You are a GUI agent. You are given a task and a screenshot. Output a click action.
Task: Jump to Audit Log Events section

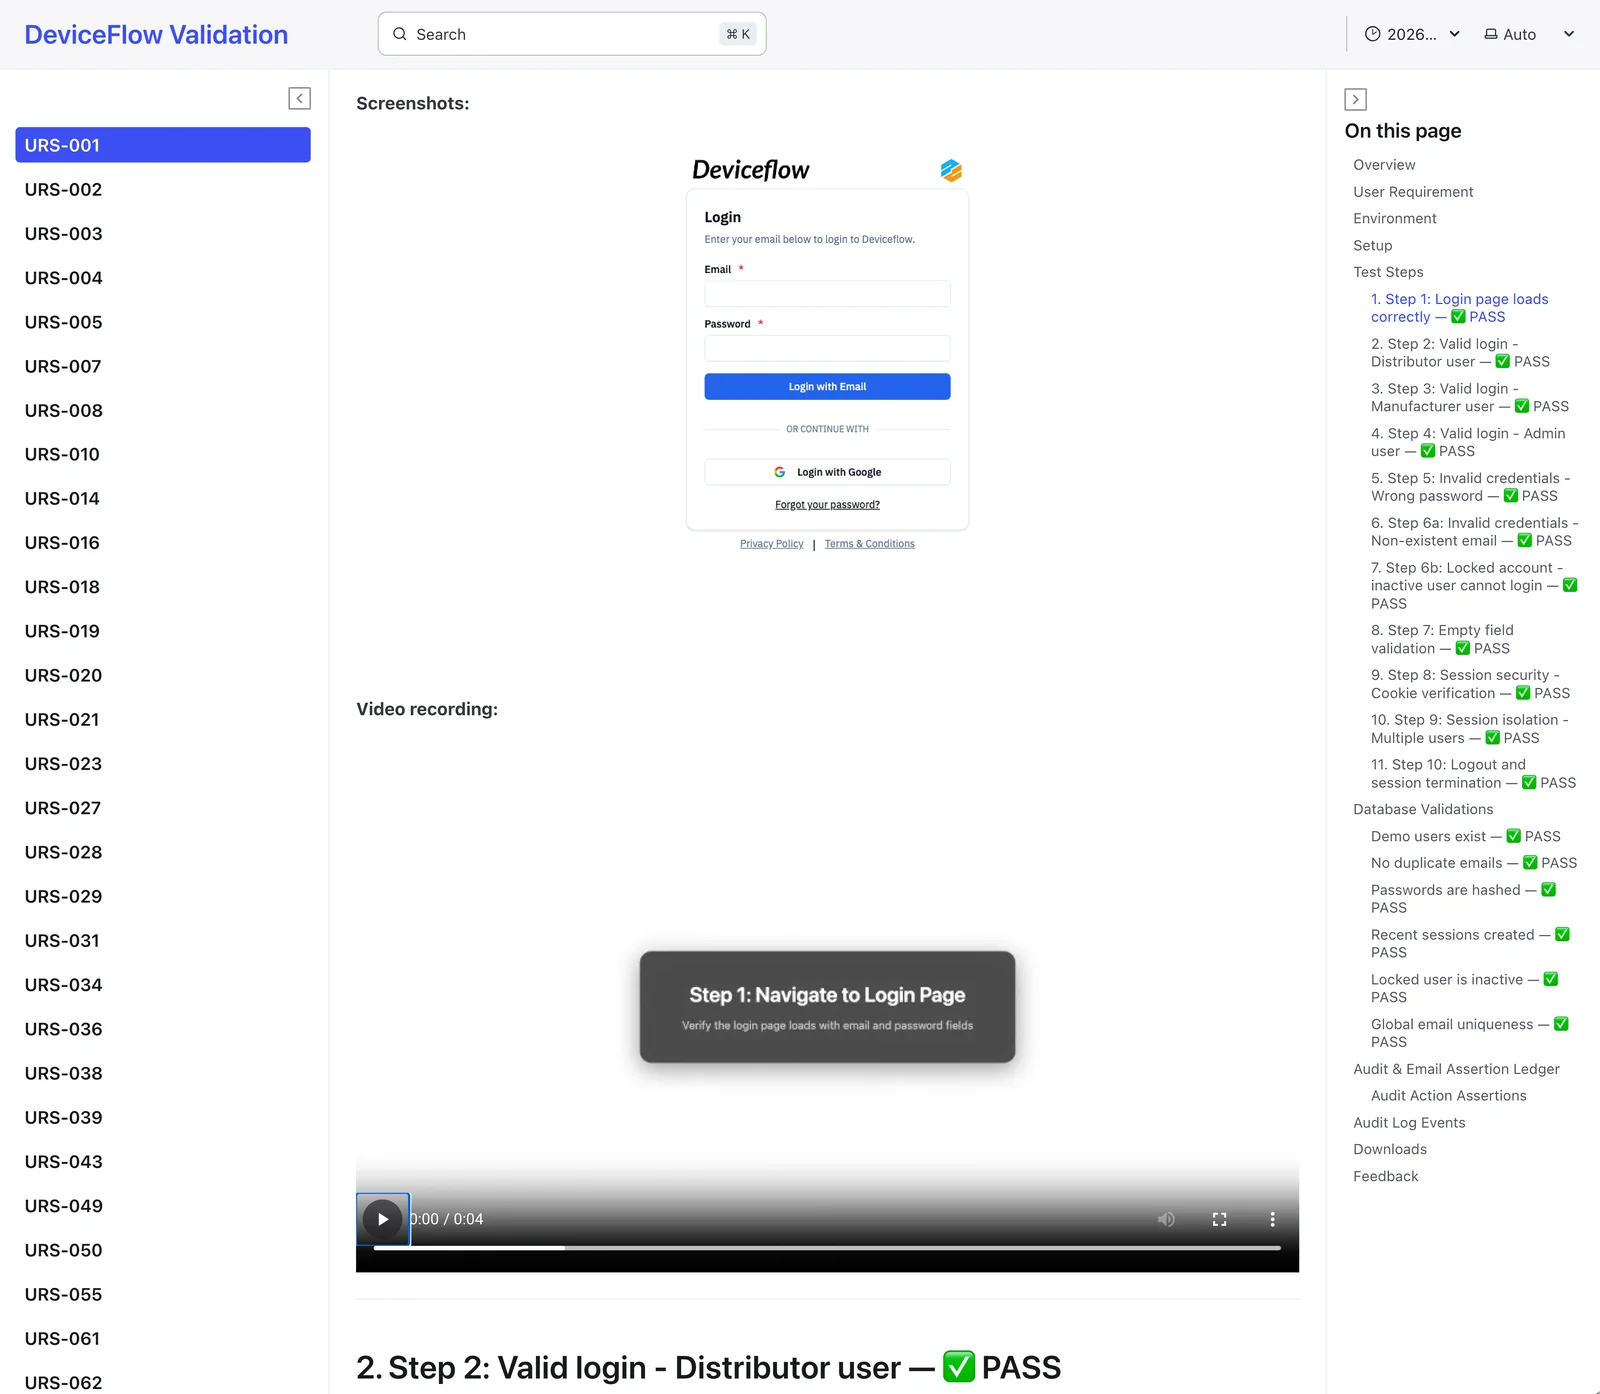click(x=1409, y=1123)
